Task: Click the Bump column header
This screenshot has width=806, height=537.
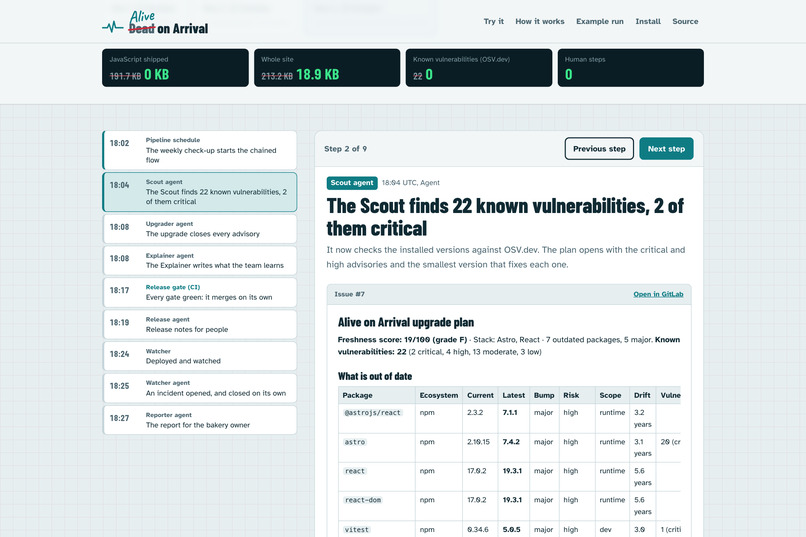Action: click(544, 395)
